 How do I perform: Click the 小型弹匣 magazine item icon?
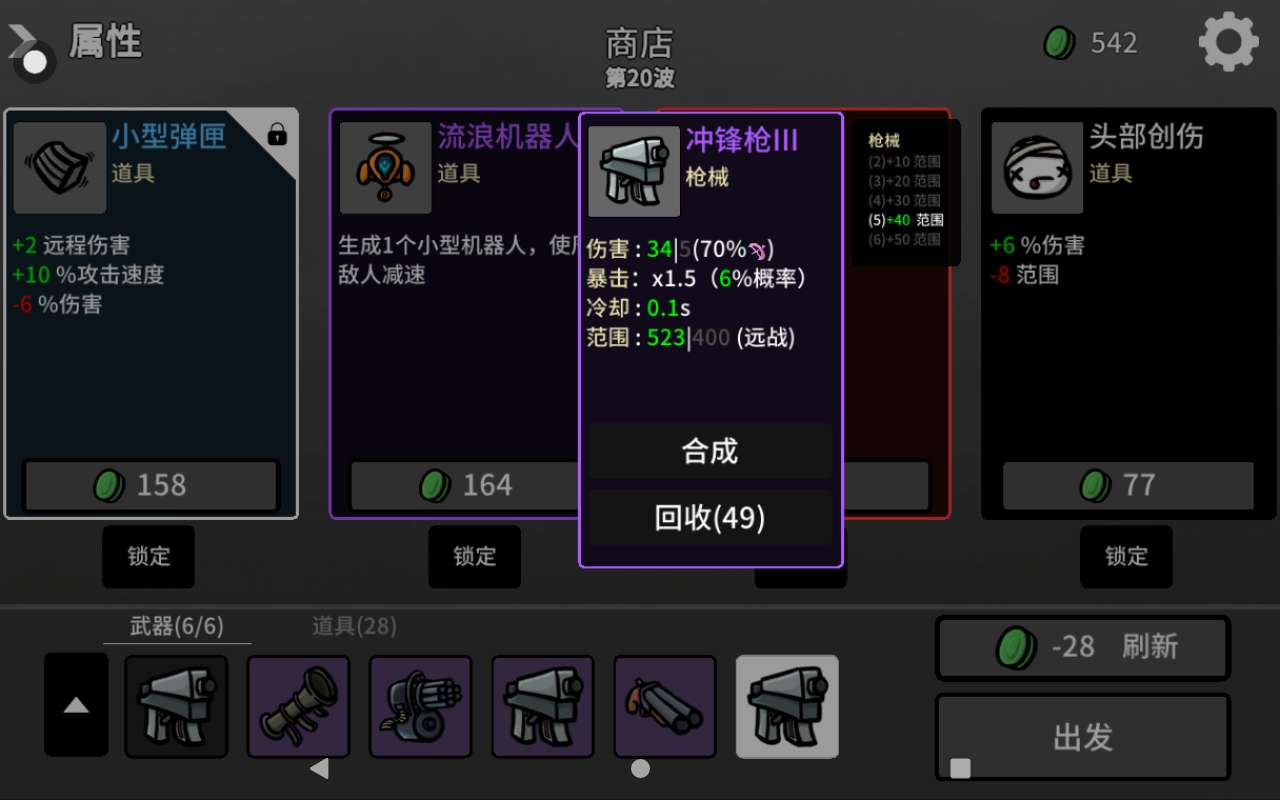tap(60, 168)
